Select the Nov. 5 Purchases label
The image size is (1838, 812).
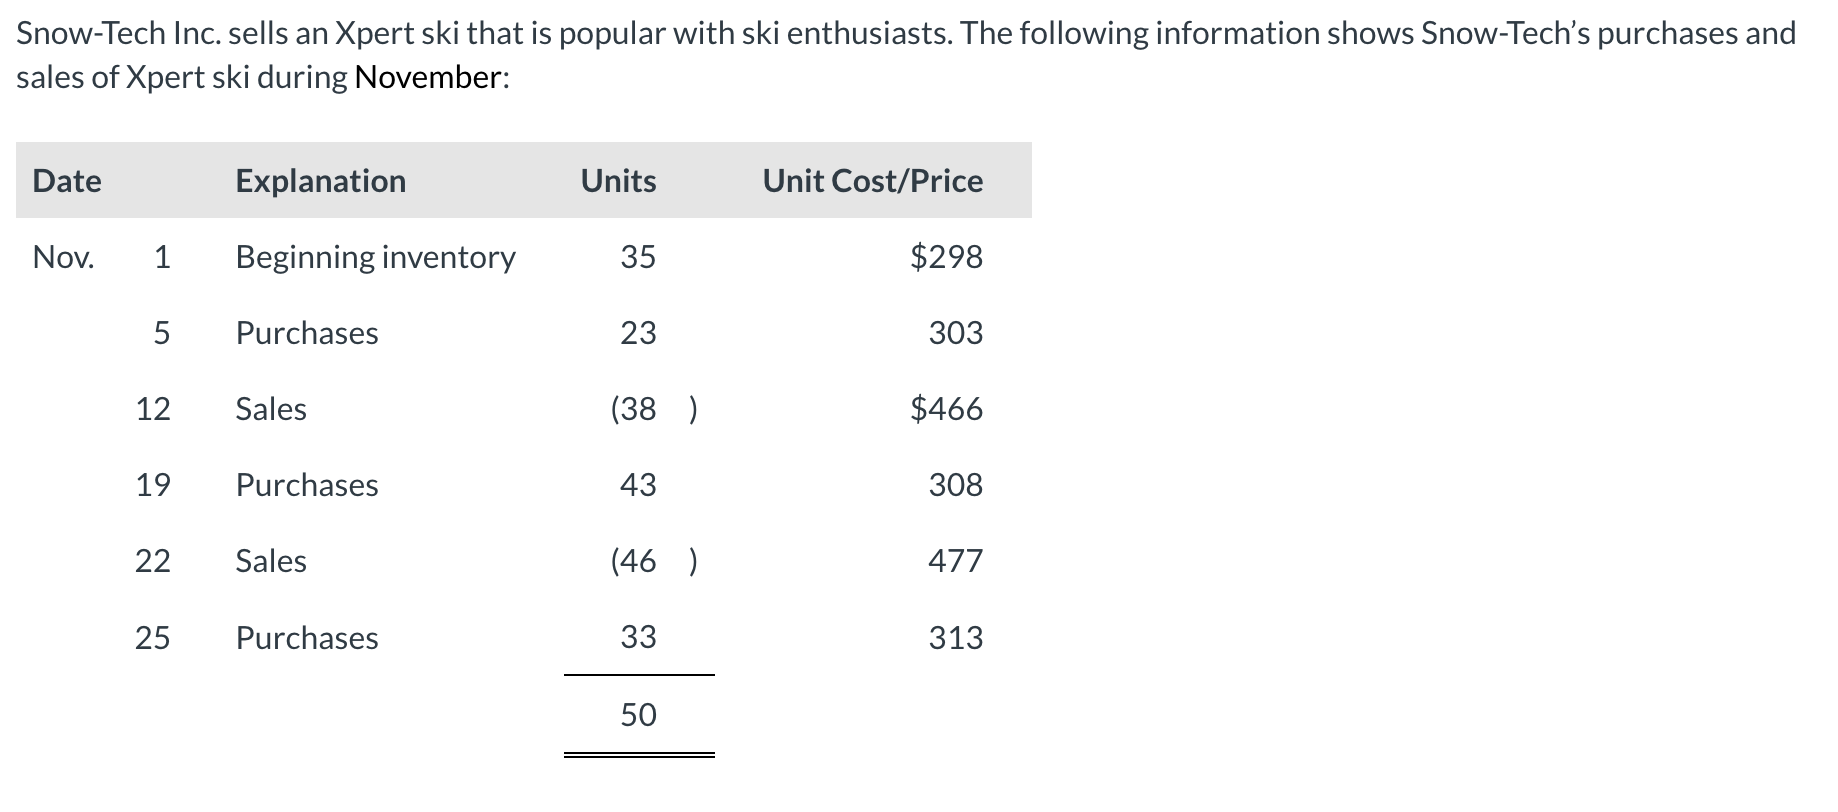307,333
